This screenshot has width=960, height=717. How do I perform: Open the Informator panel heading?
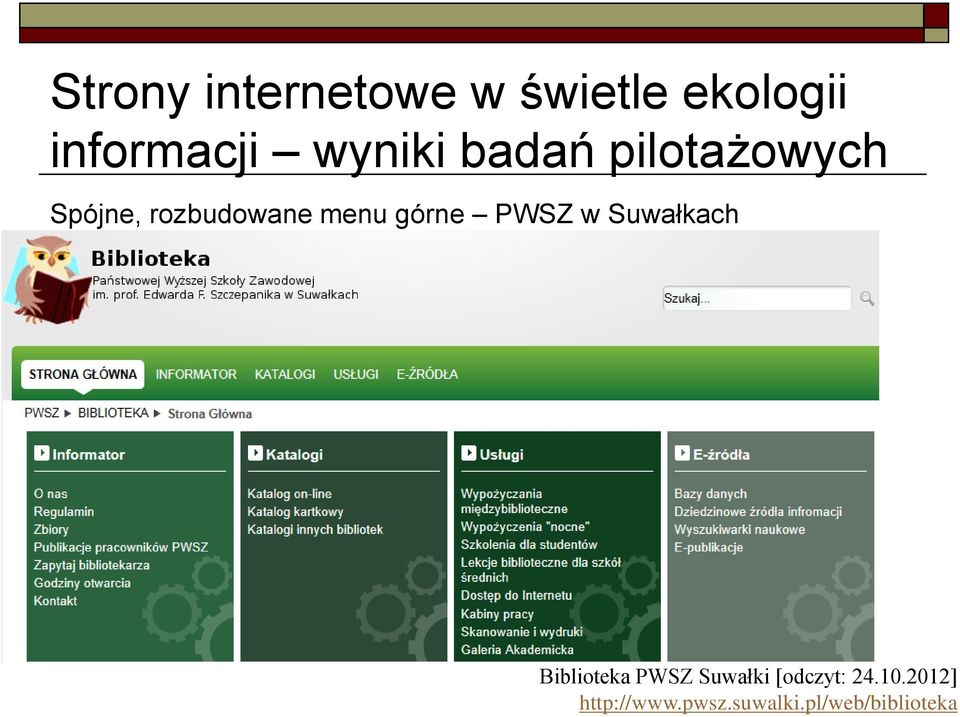[88, 454]
